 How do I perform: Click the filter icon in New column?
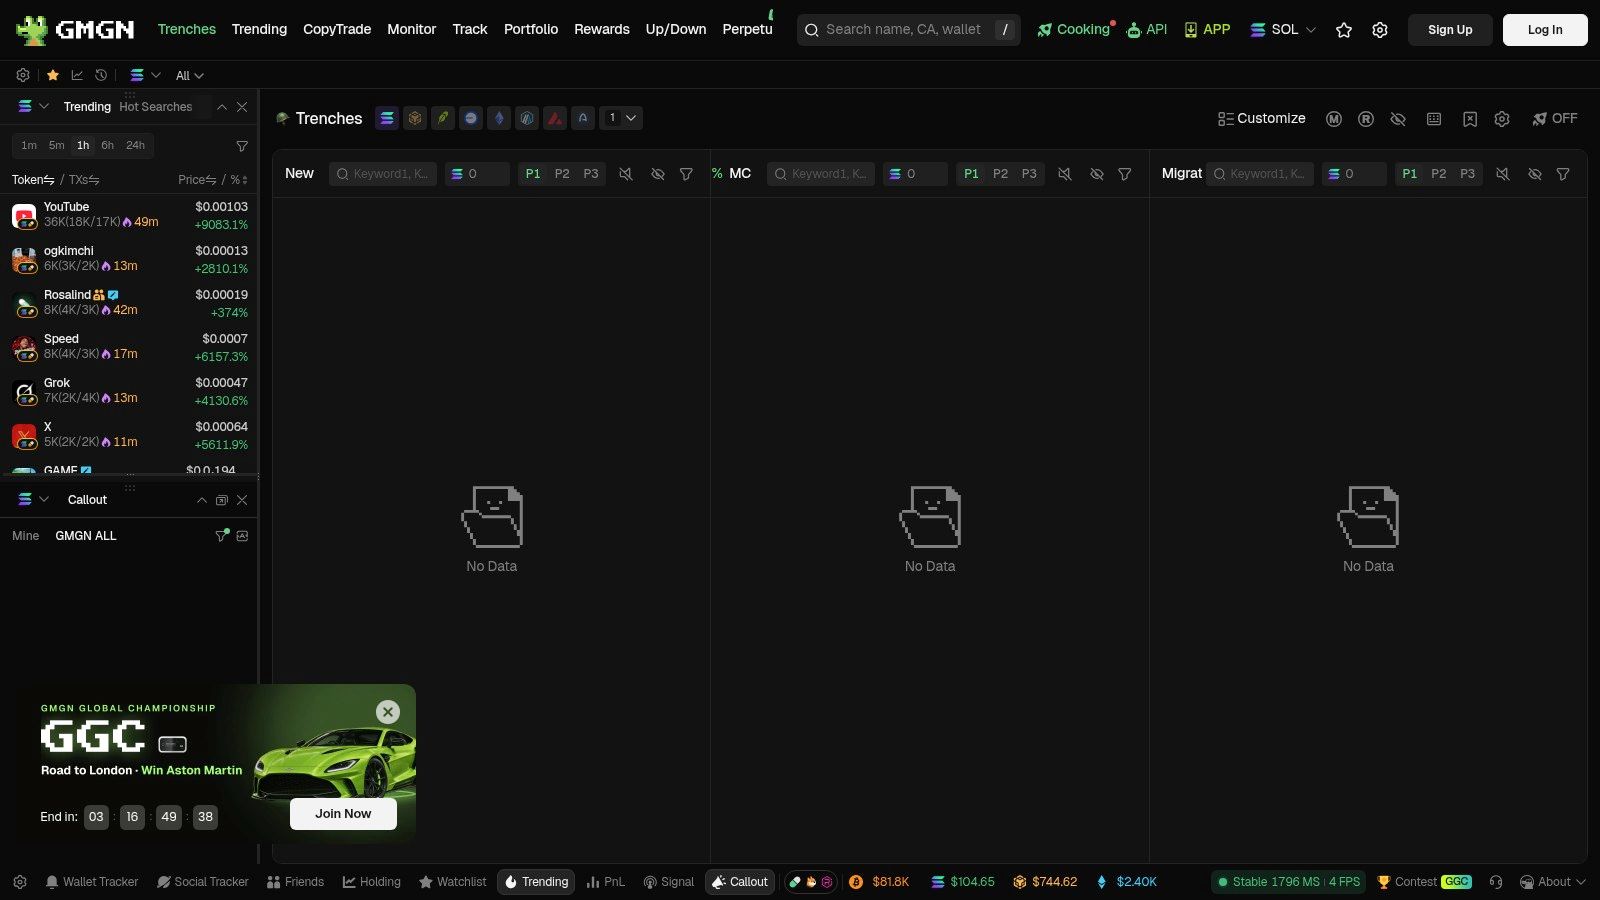pos(686,174)
